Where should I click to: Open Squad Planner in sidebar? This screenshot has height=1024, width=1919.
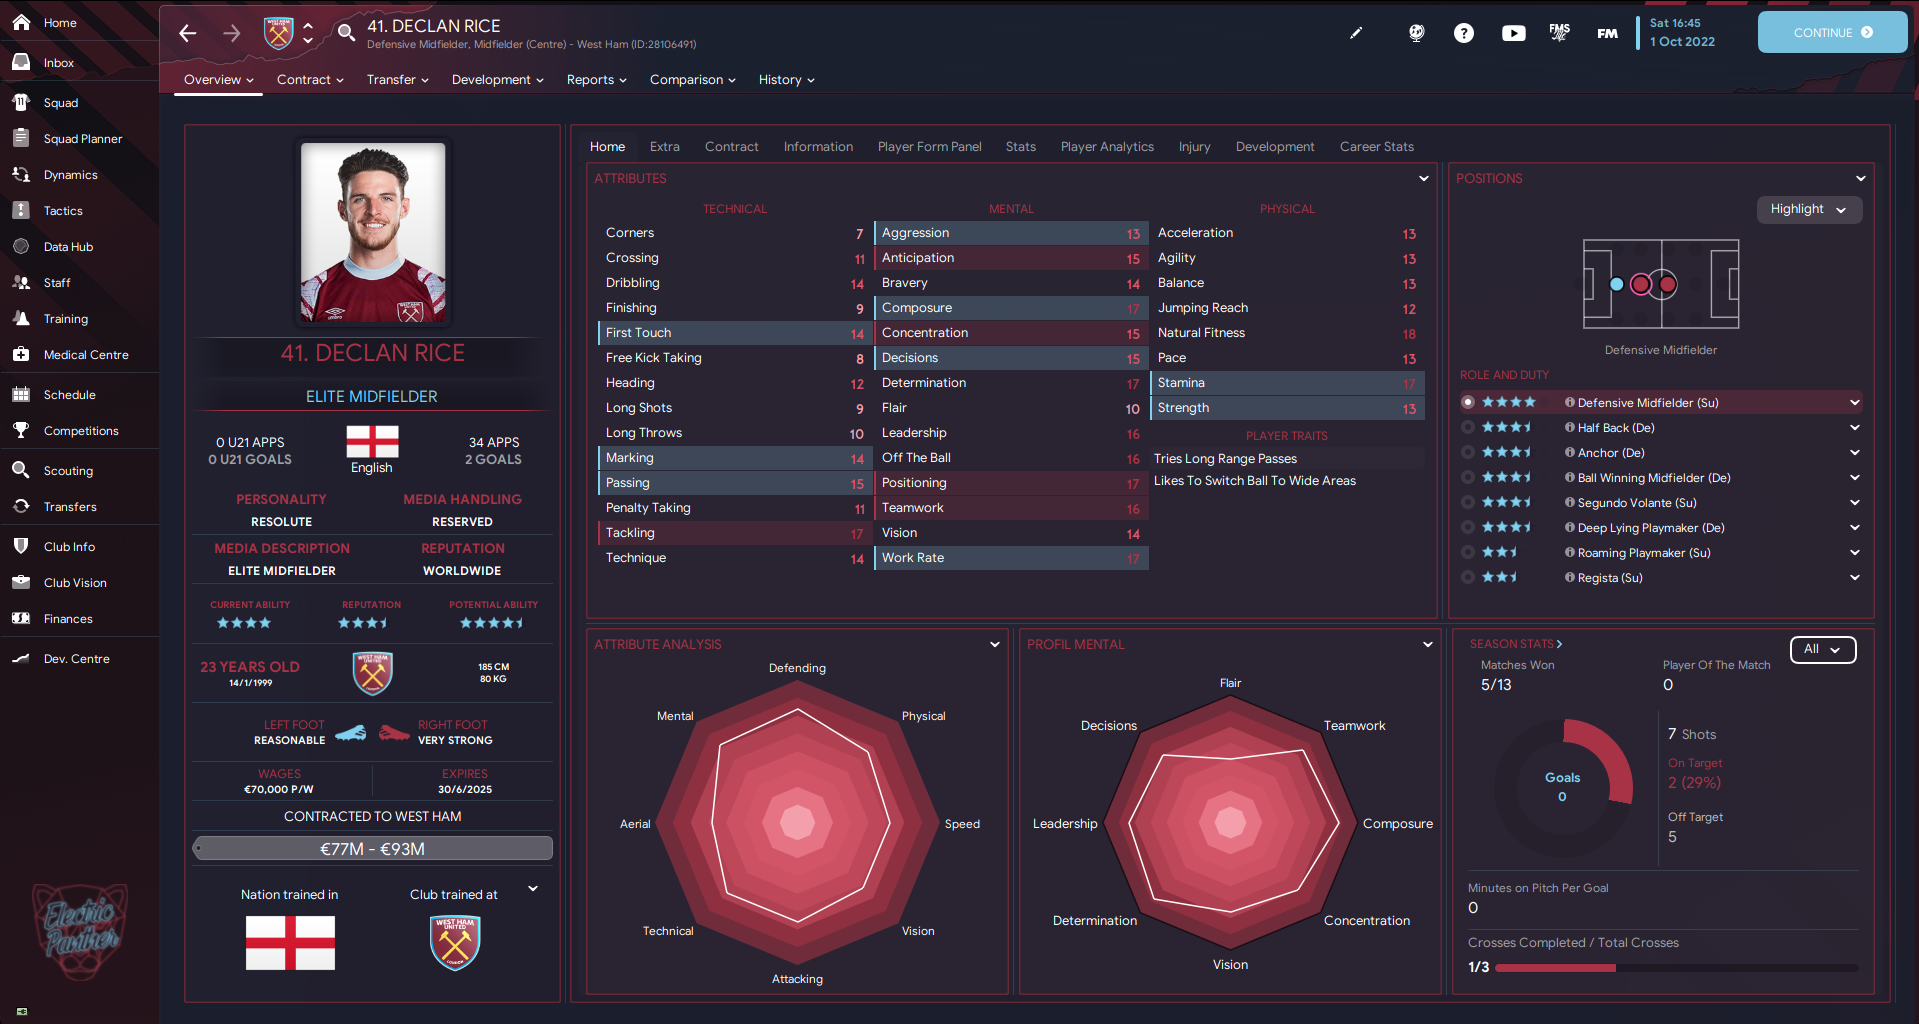(x=82, y=139)
